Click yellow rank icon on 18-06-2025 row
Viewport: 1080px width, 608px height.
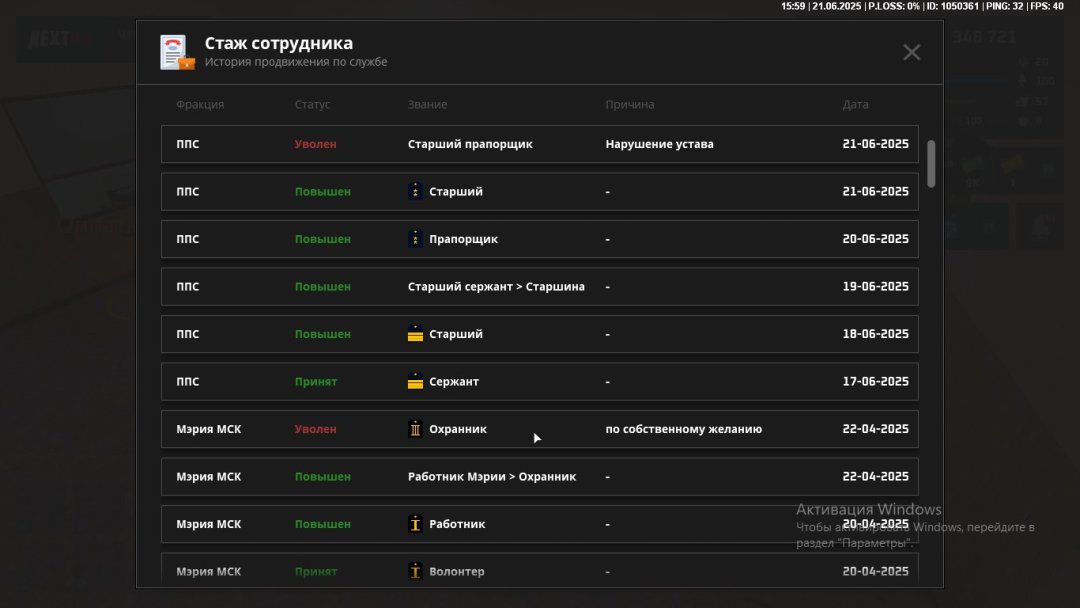[x=416, y=334]
